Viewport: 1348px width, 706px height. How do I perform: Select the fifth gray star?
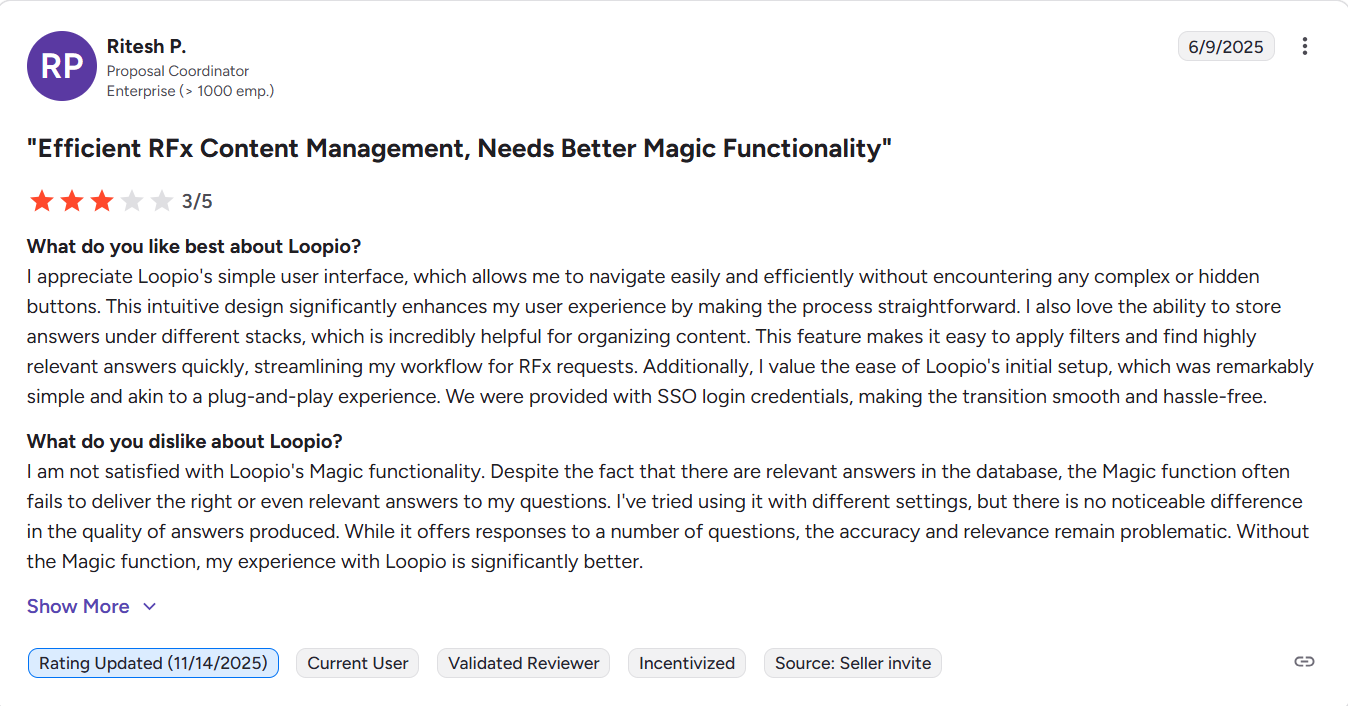(x=162, y=201)
